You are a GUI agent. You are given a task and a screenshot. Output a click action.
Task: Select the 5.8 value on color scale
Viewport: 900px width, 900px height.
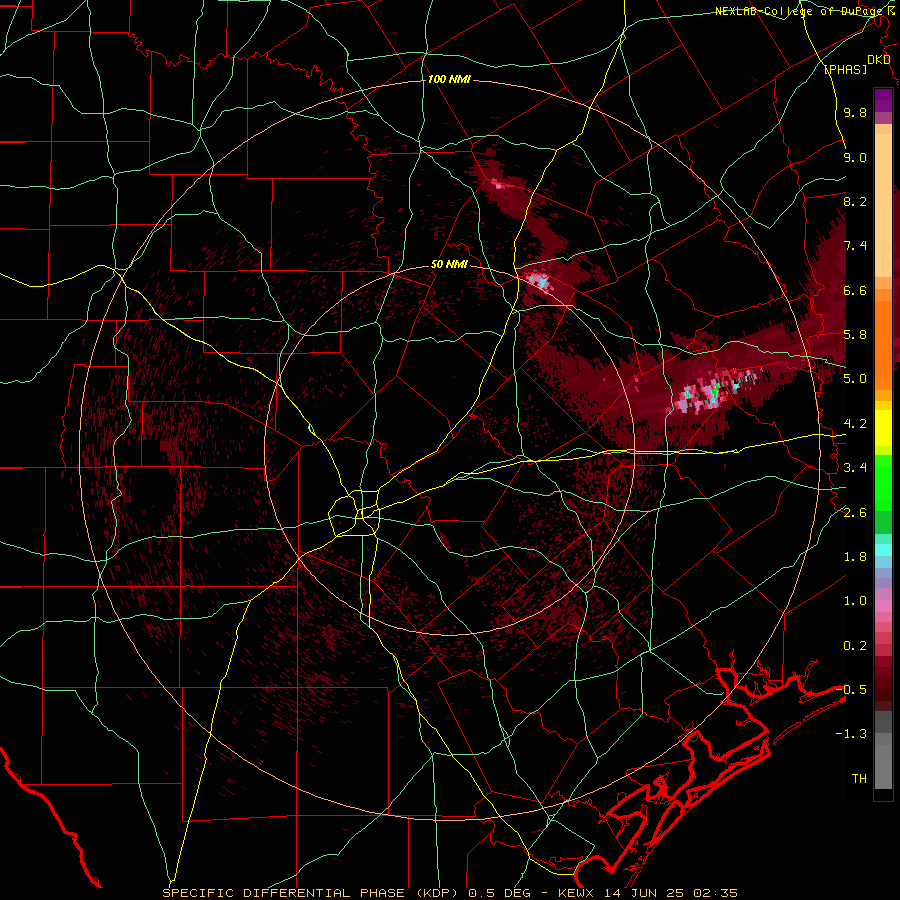click(x=855, y=335)
